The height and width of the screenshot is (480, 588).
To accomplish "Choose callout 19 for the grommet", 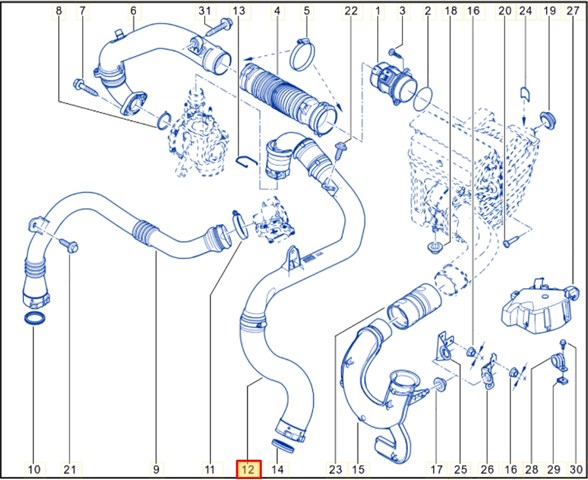I will pos(549,11).
